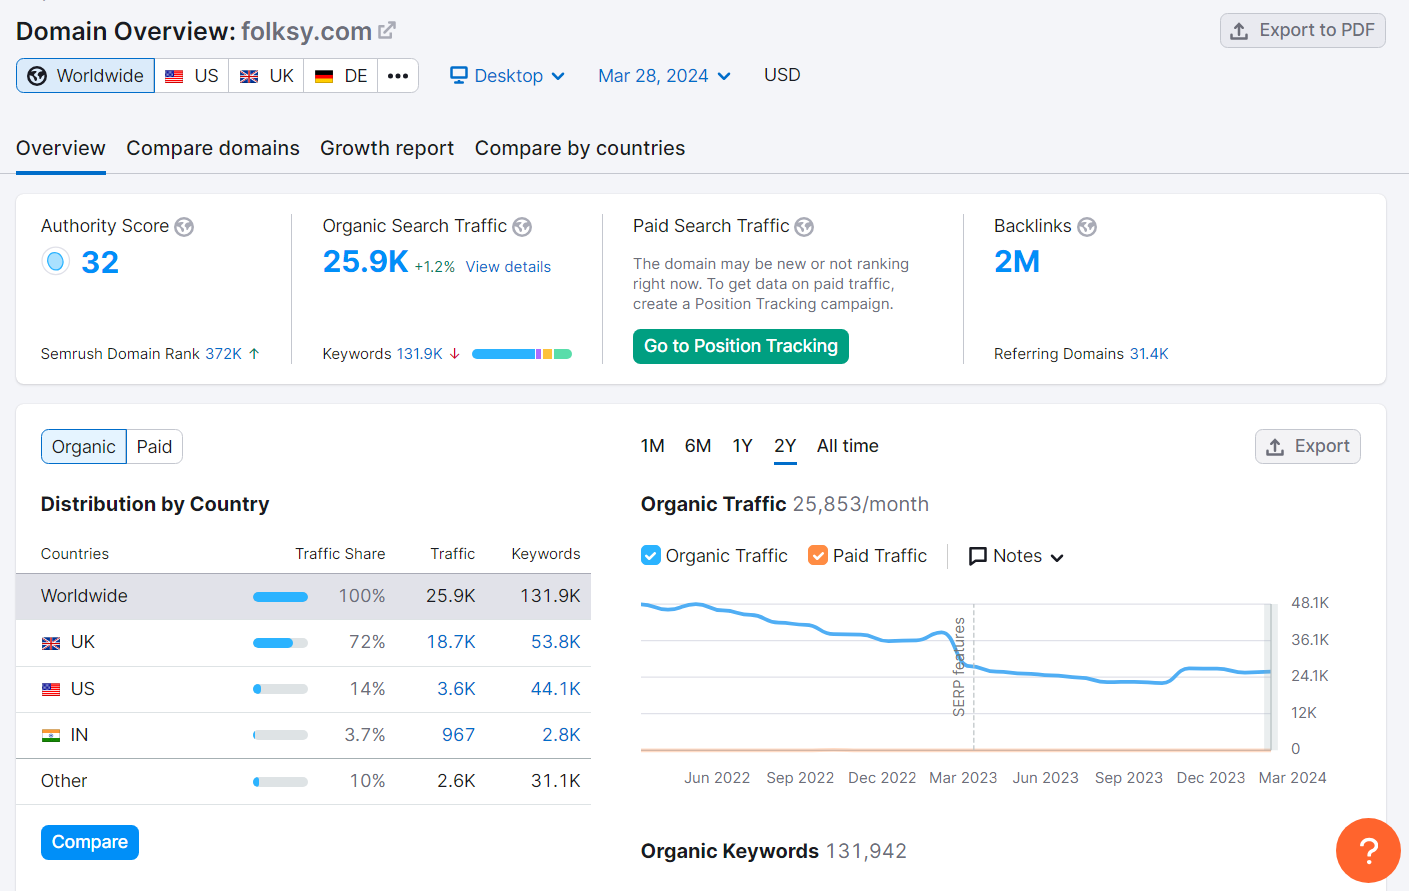Expand the more countries ellipsis menu
1409x891 pixels.
tap(398, 75)
